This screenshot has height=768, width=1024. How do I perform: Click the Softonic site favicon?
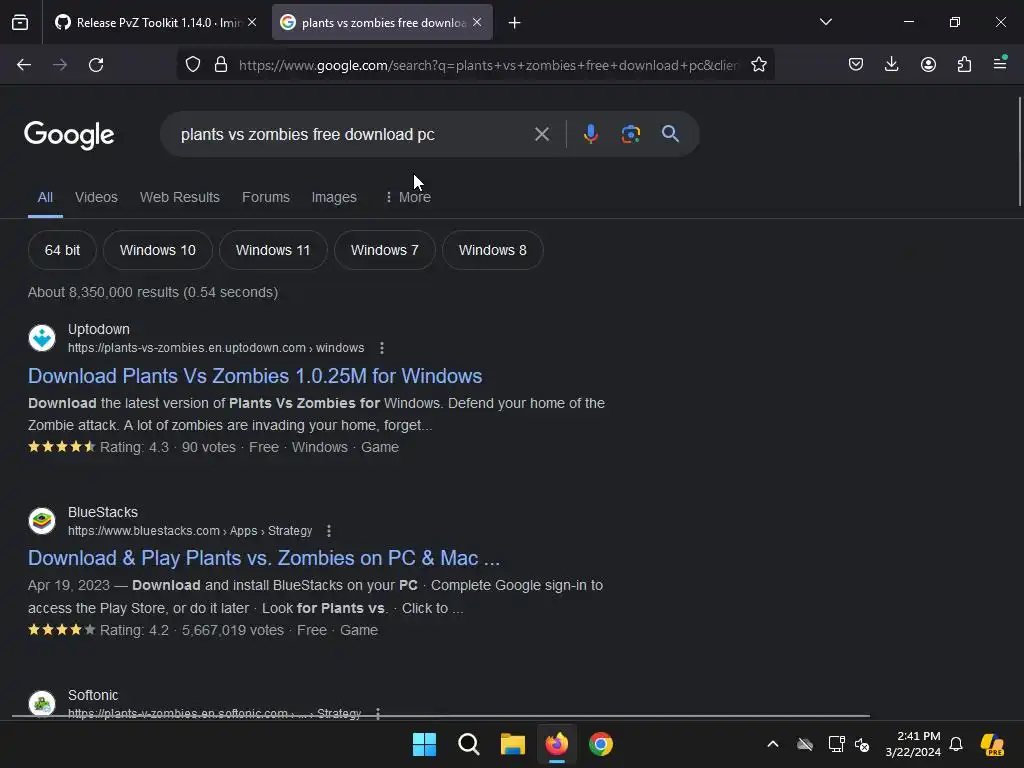coord(42,704)
